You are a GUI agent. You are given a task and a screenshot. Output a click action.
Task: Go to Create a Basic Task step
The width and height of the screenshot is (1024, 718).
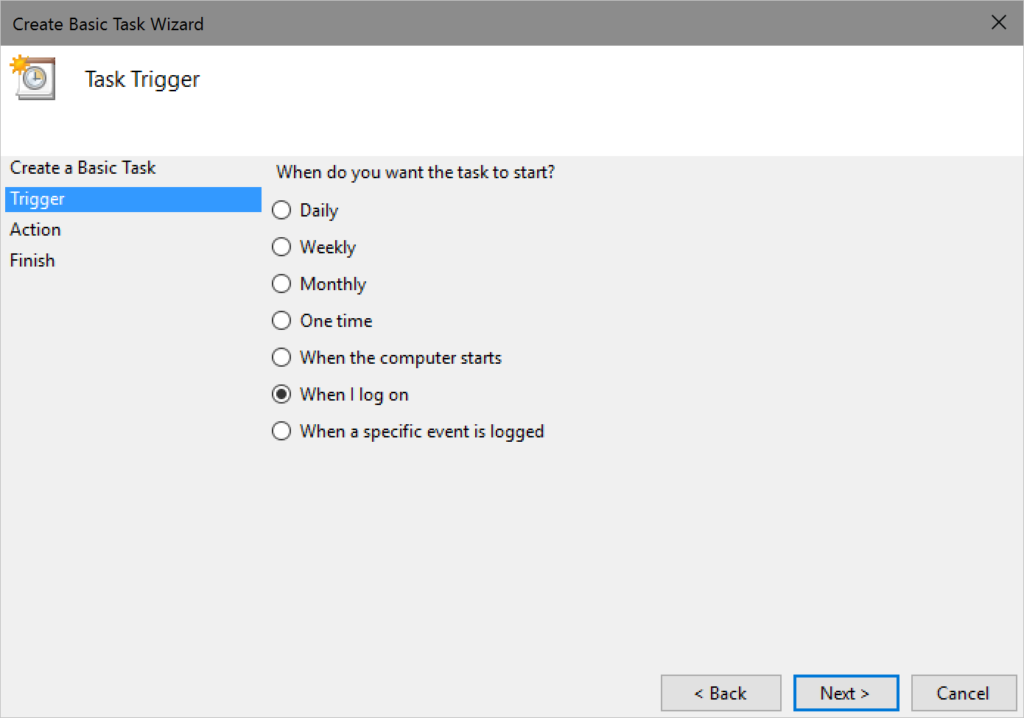83,168
